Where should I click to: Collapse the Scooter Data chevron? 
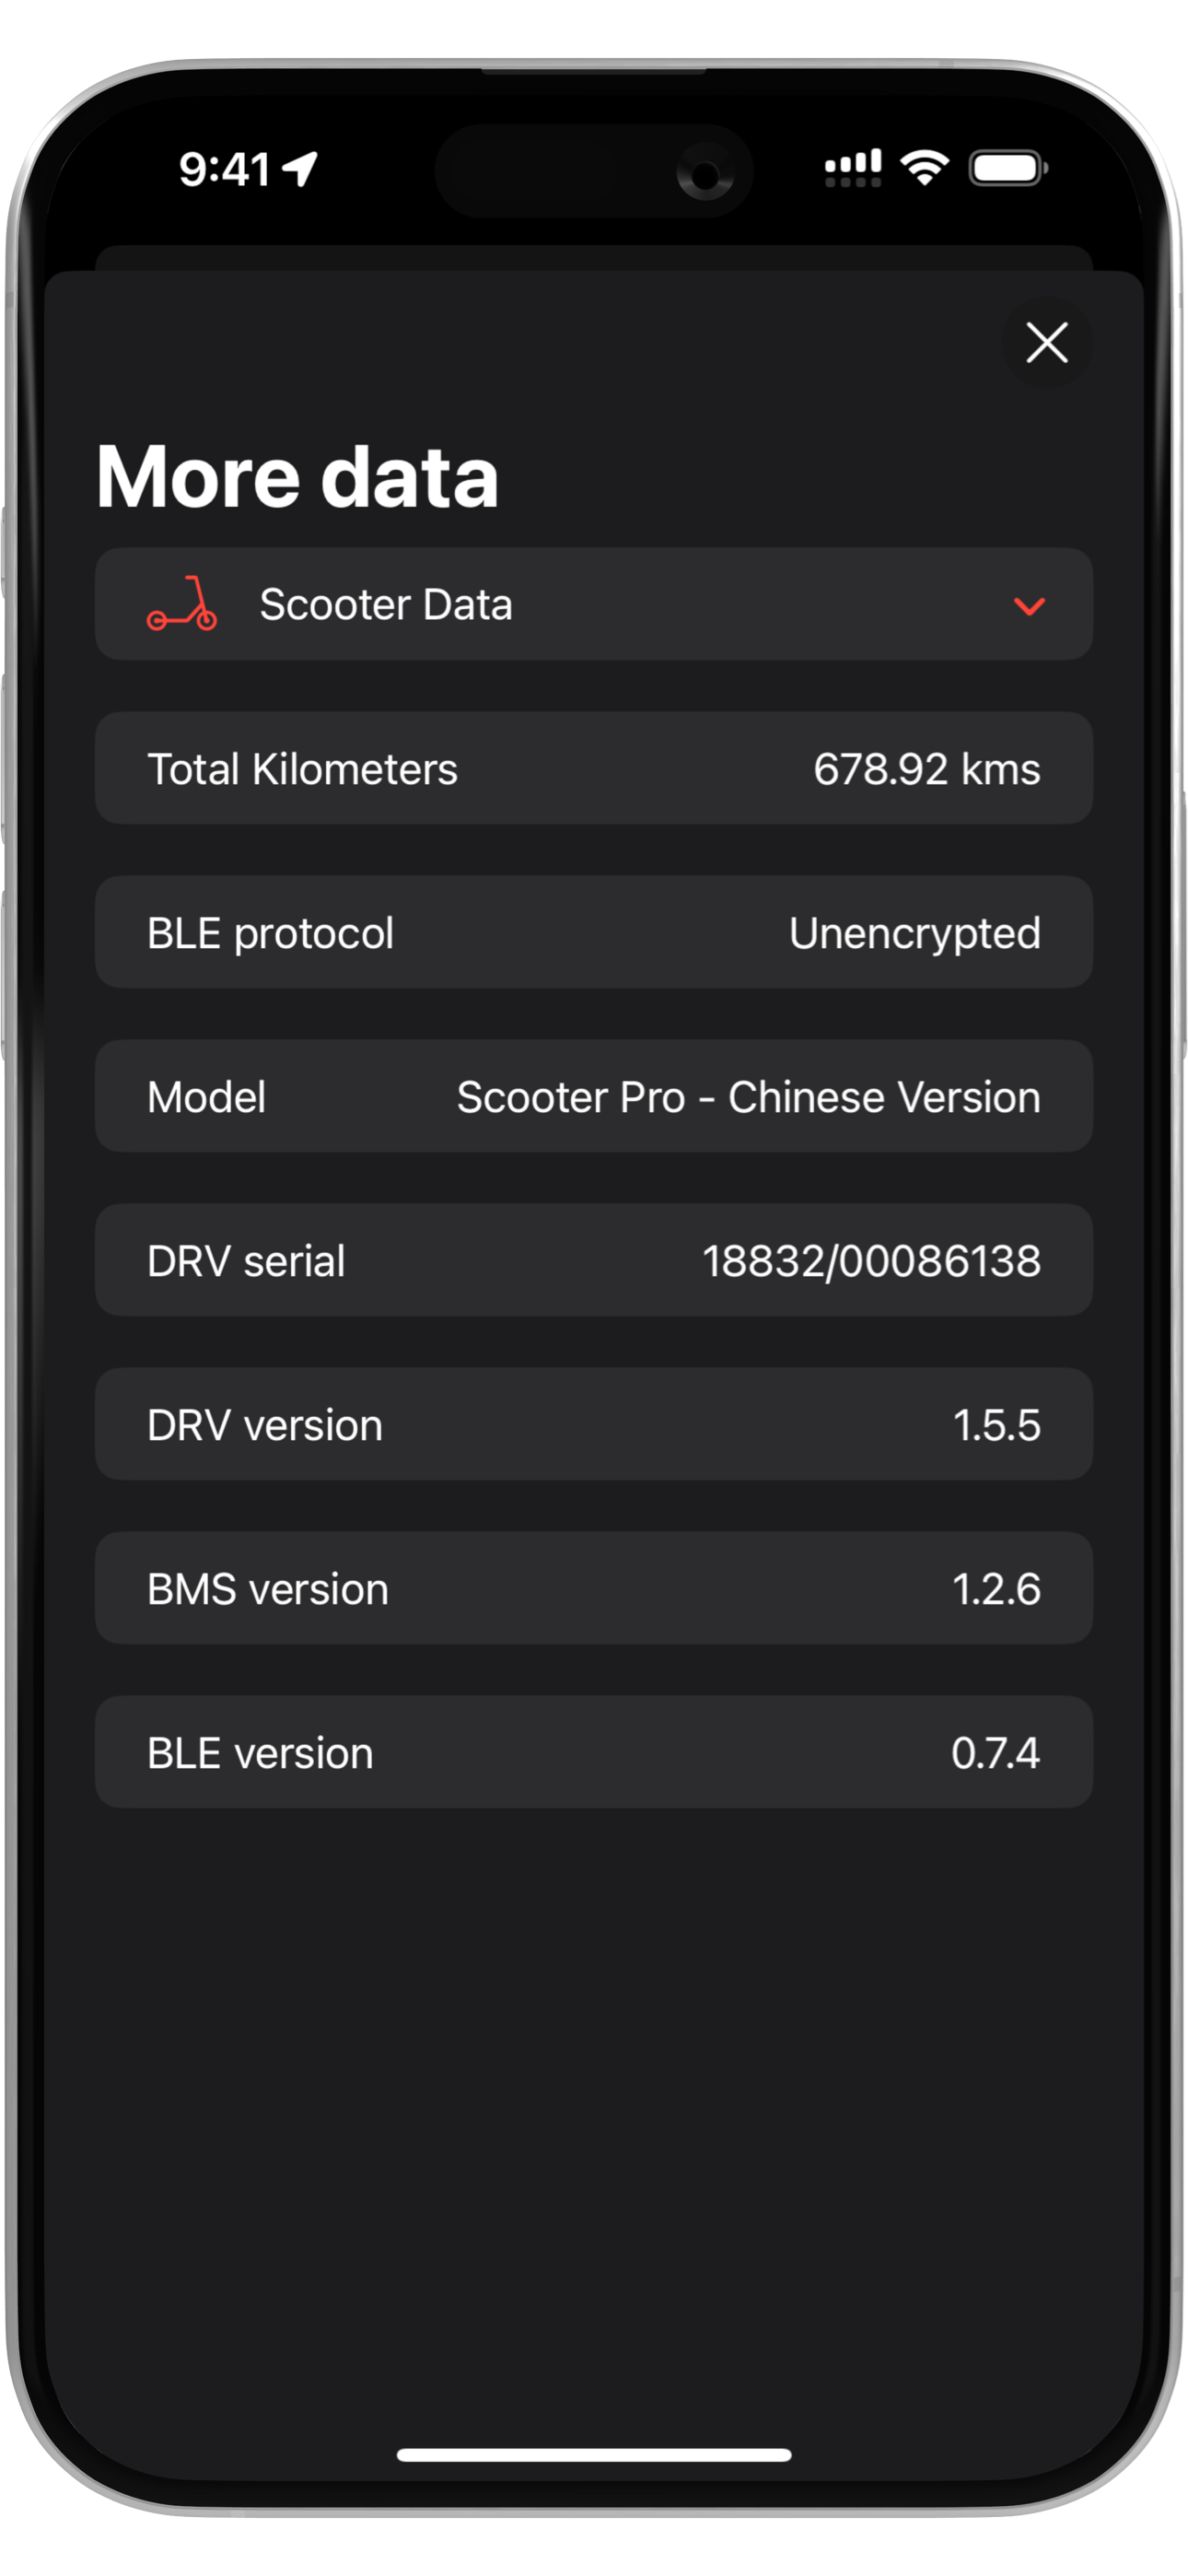coord(1028,606)
